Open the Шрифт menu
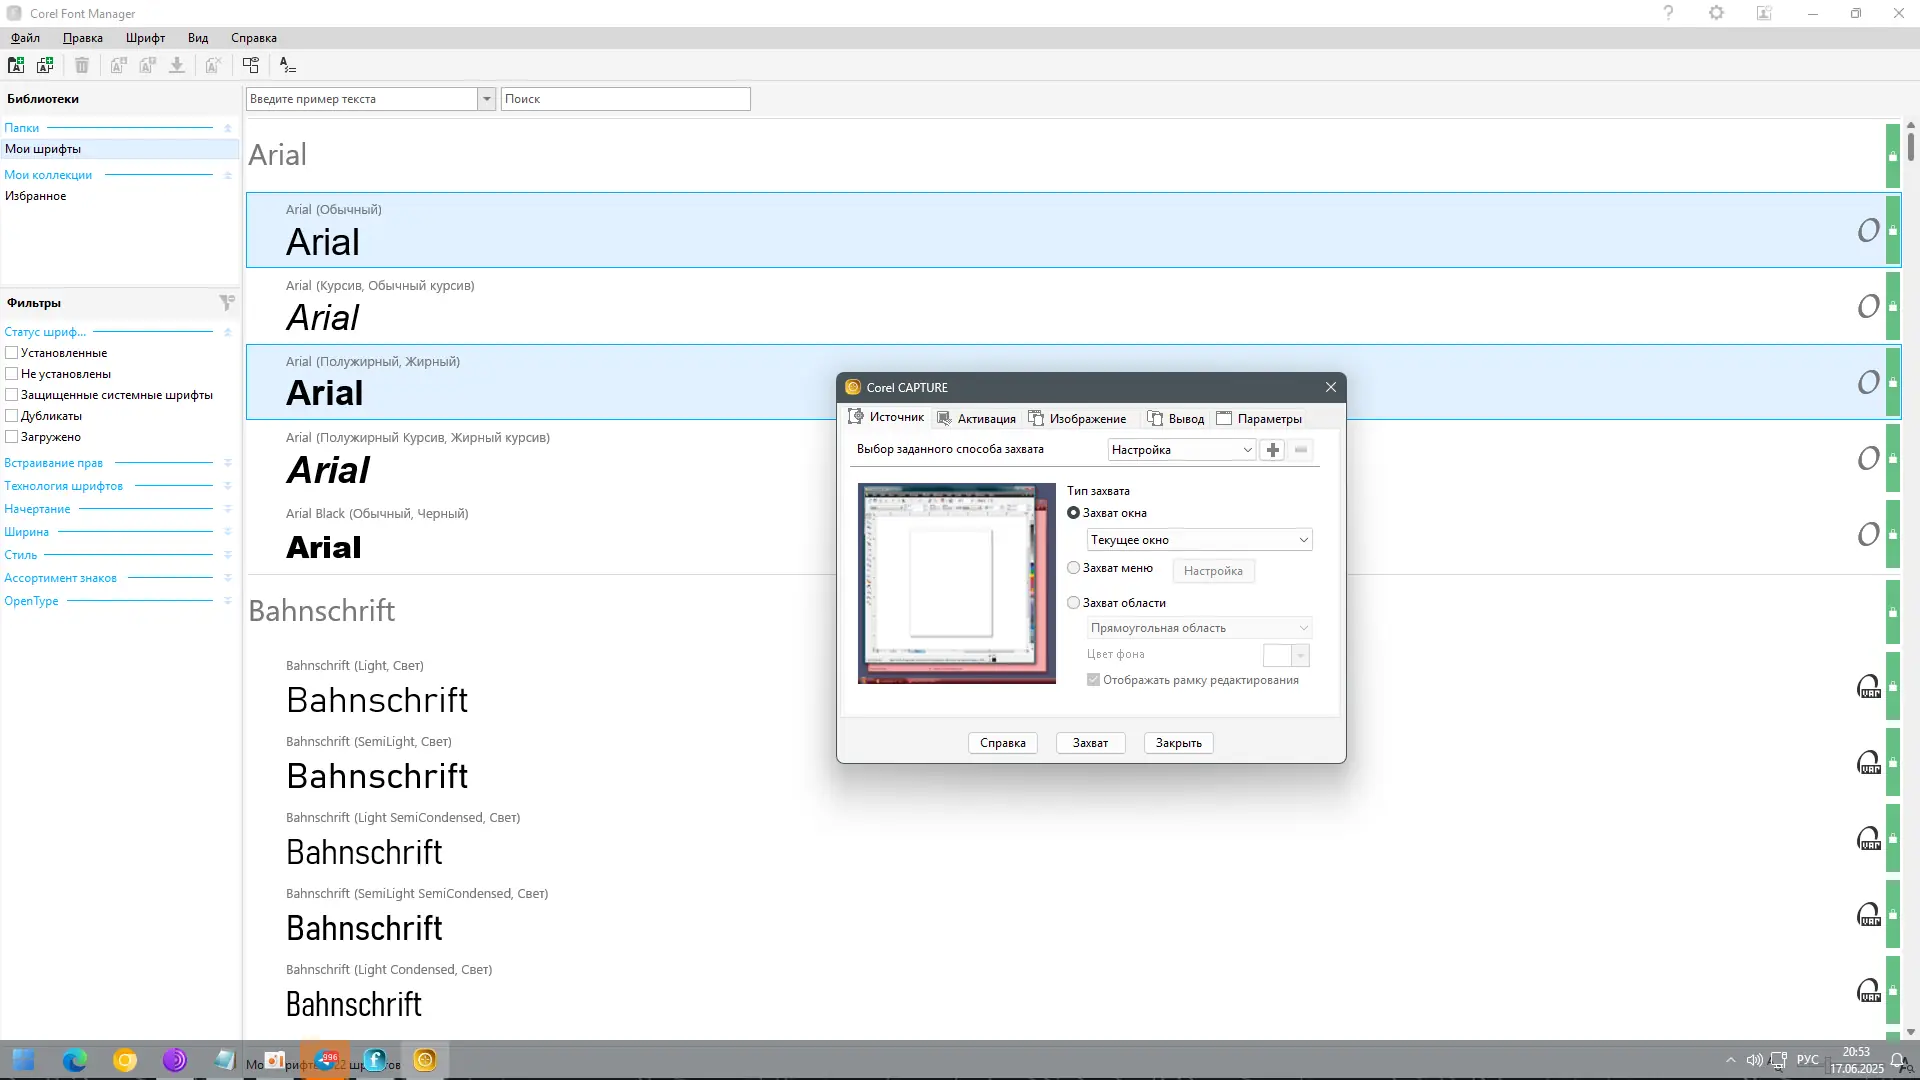Viewport: 1920px width, 1080px height. 145,38
